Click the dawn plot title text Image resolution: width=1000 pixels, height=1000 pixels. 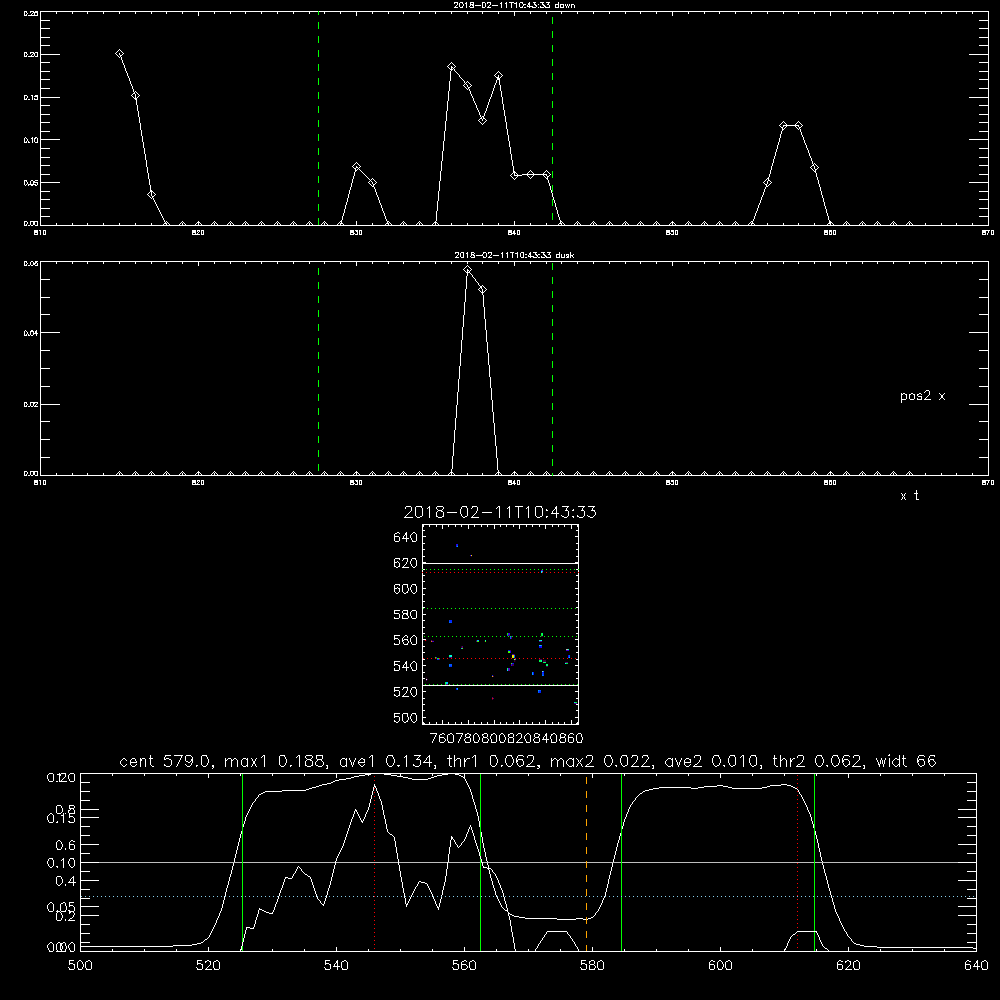(514, 5)
